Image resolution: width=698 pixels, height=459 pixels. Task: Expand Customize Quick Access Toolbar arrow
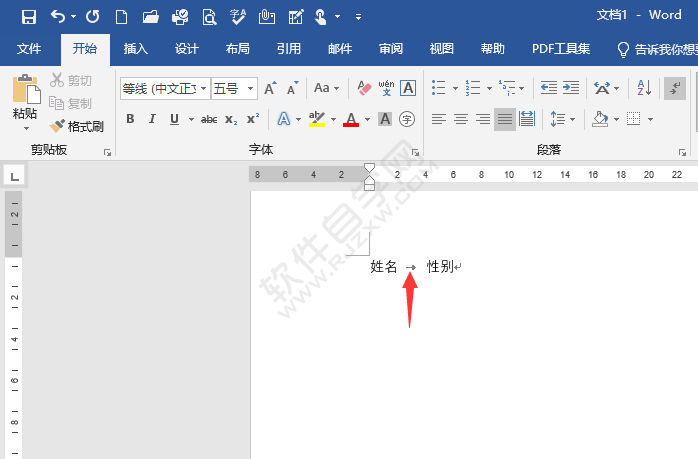358,17
